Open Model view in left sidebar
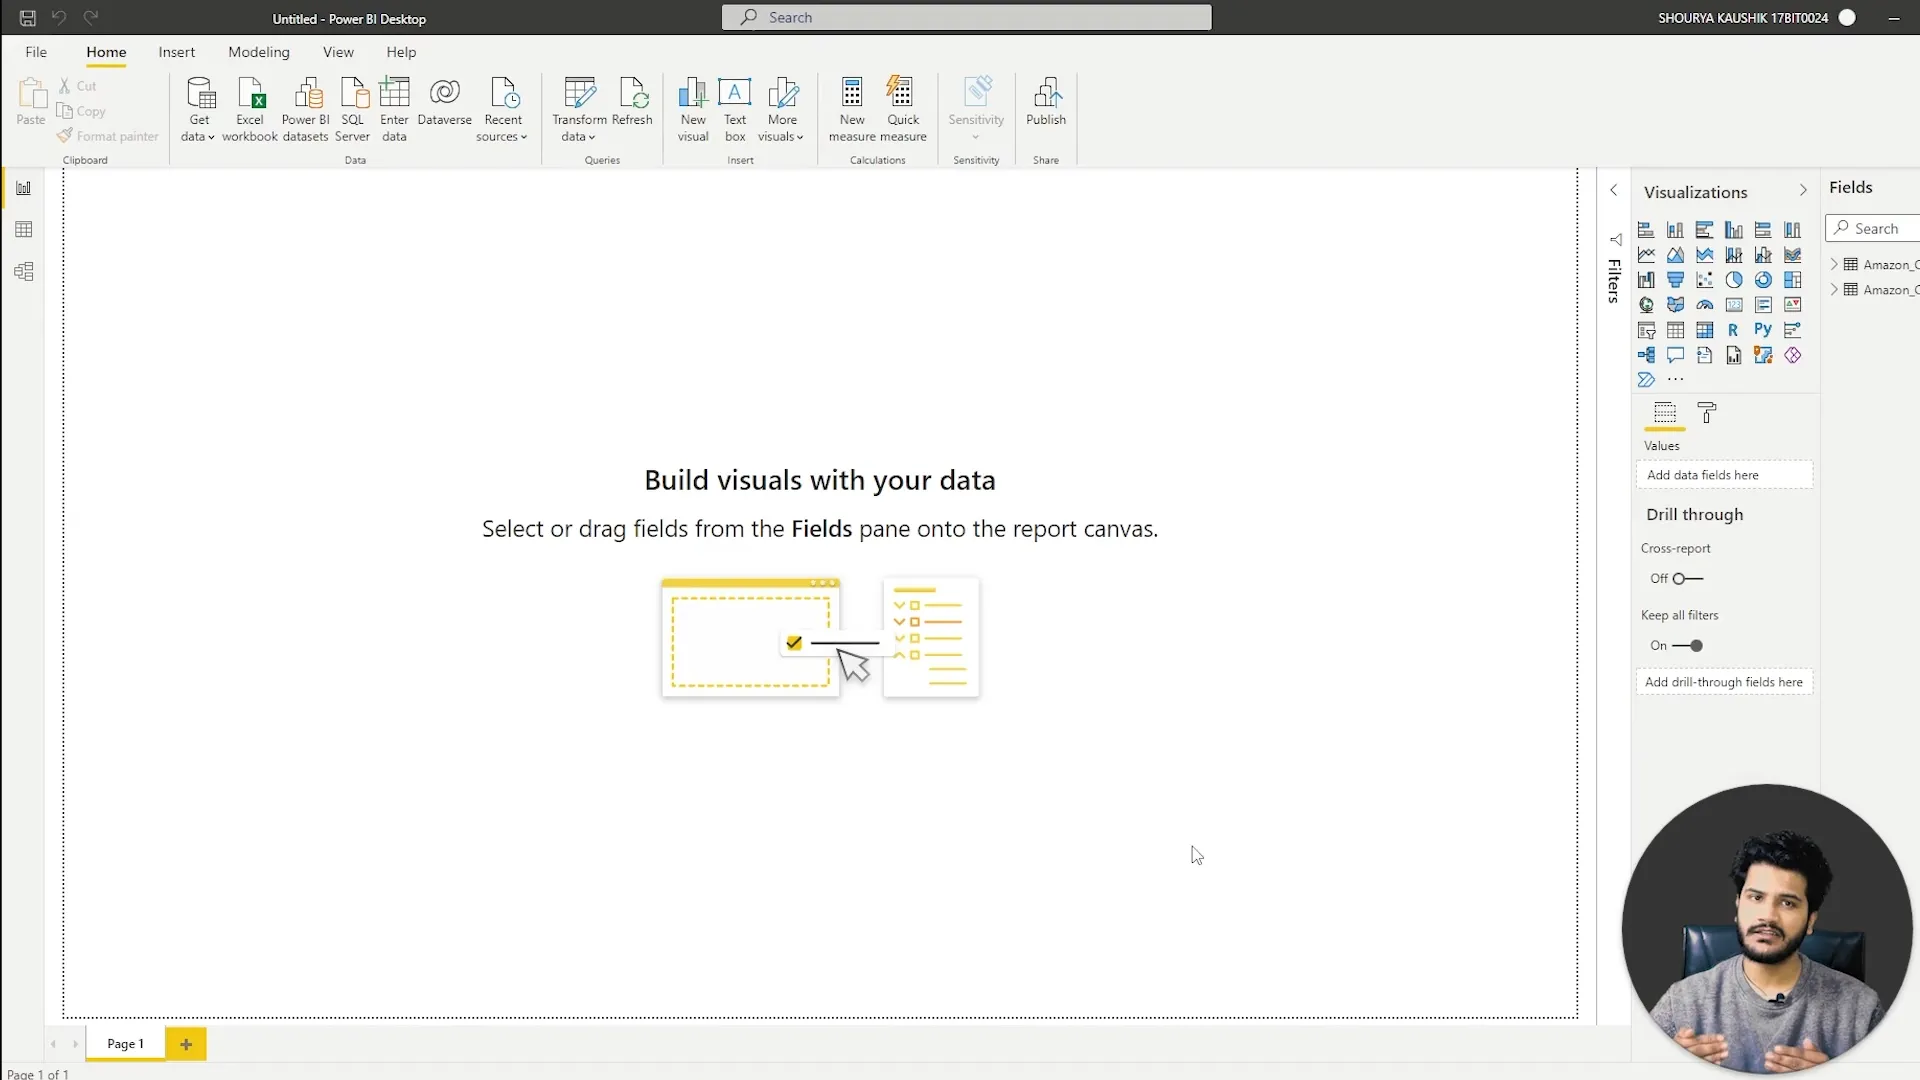 [24, 272]
